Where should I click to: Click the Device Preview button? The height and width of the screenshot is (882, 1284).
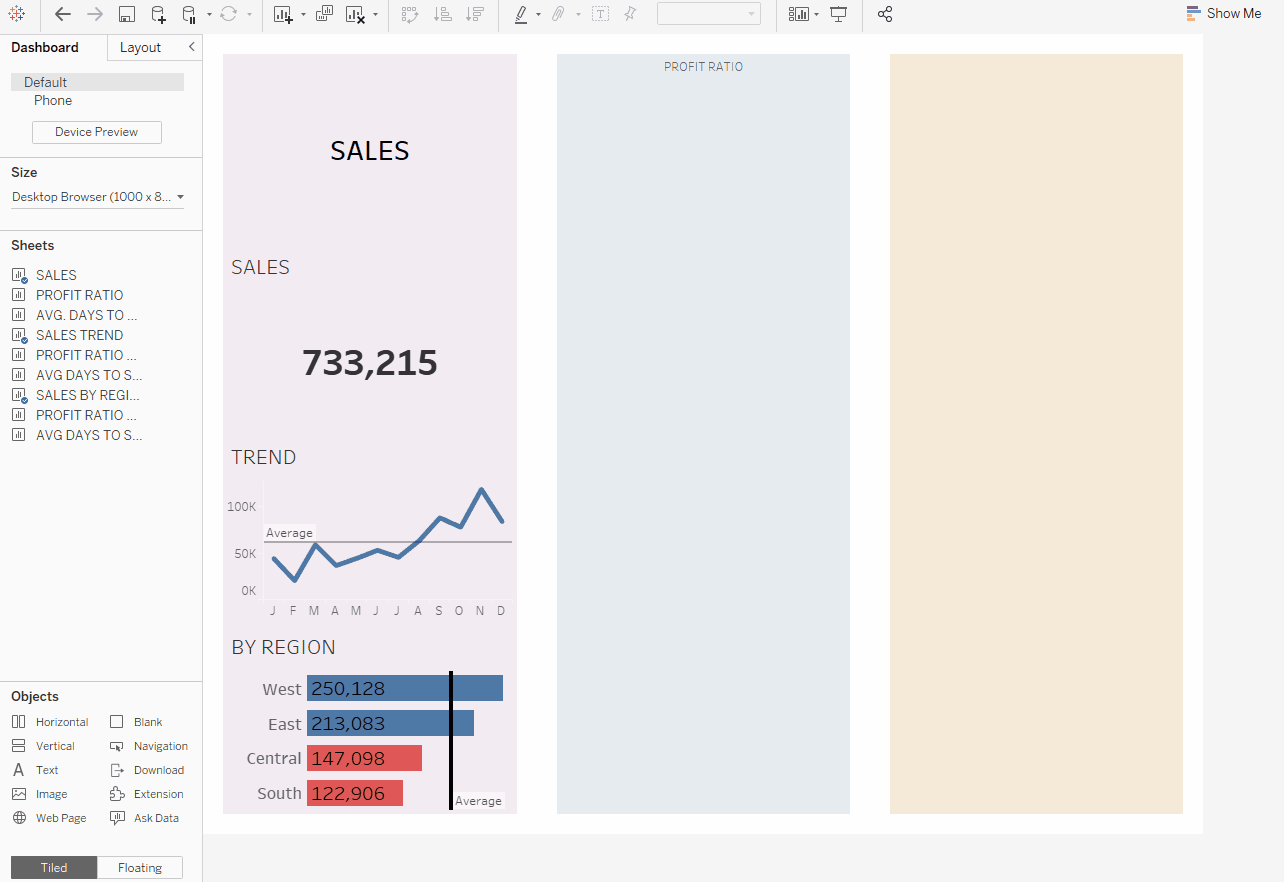(97, 132)
